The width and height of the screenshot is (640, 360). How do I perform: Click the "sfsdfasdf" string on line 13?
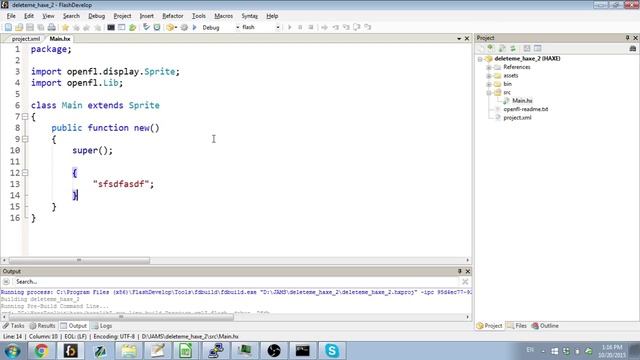click(x=121, y=184)
